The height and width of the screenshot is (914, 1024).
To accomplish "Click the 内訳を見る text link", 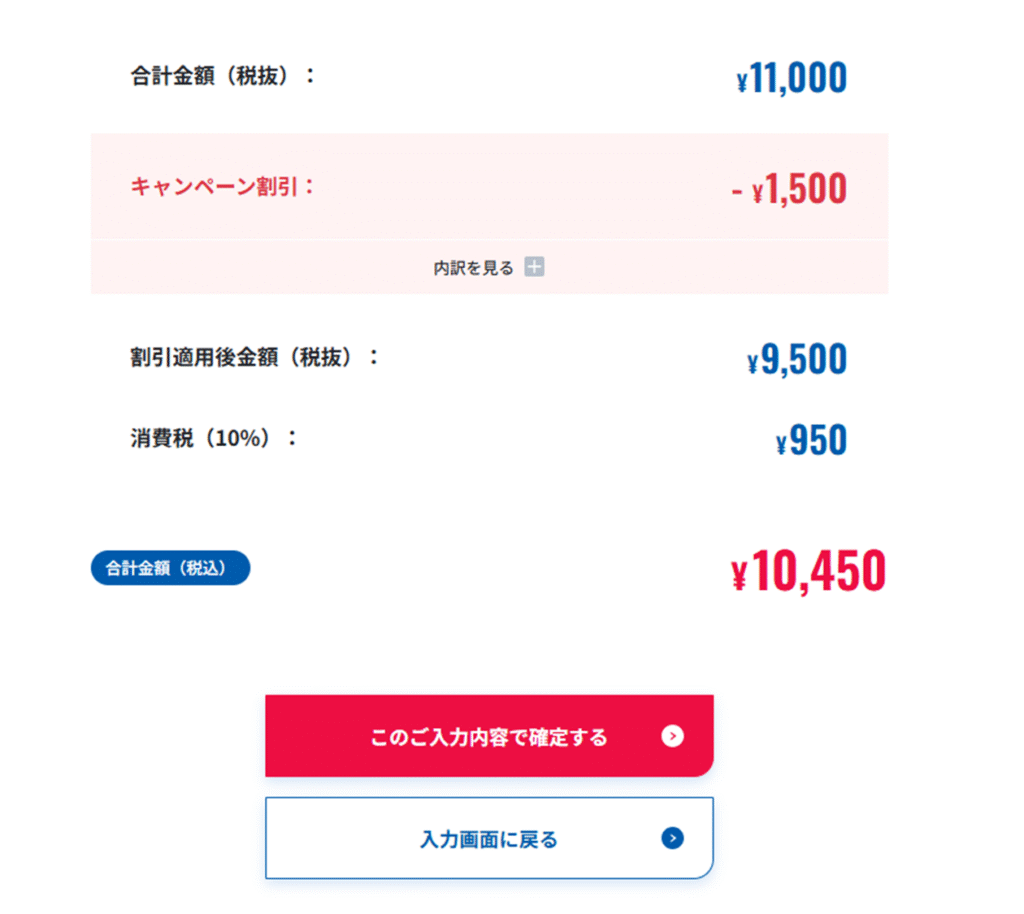I will (x=473, y=268).
